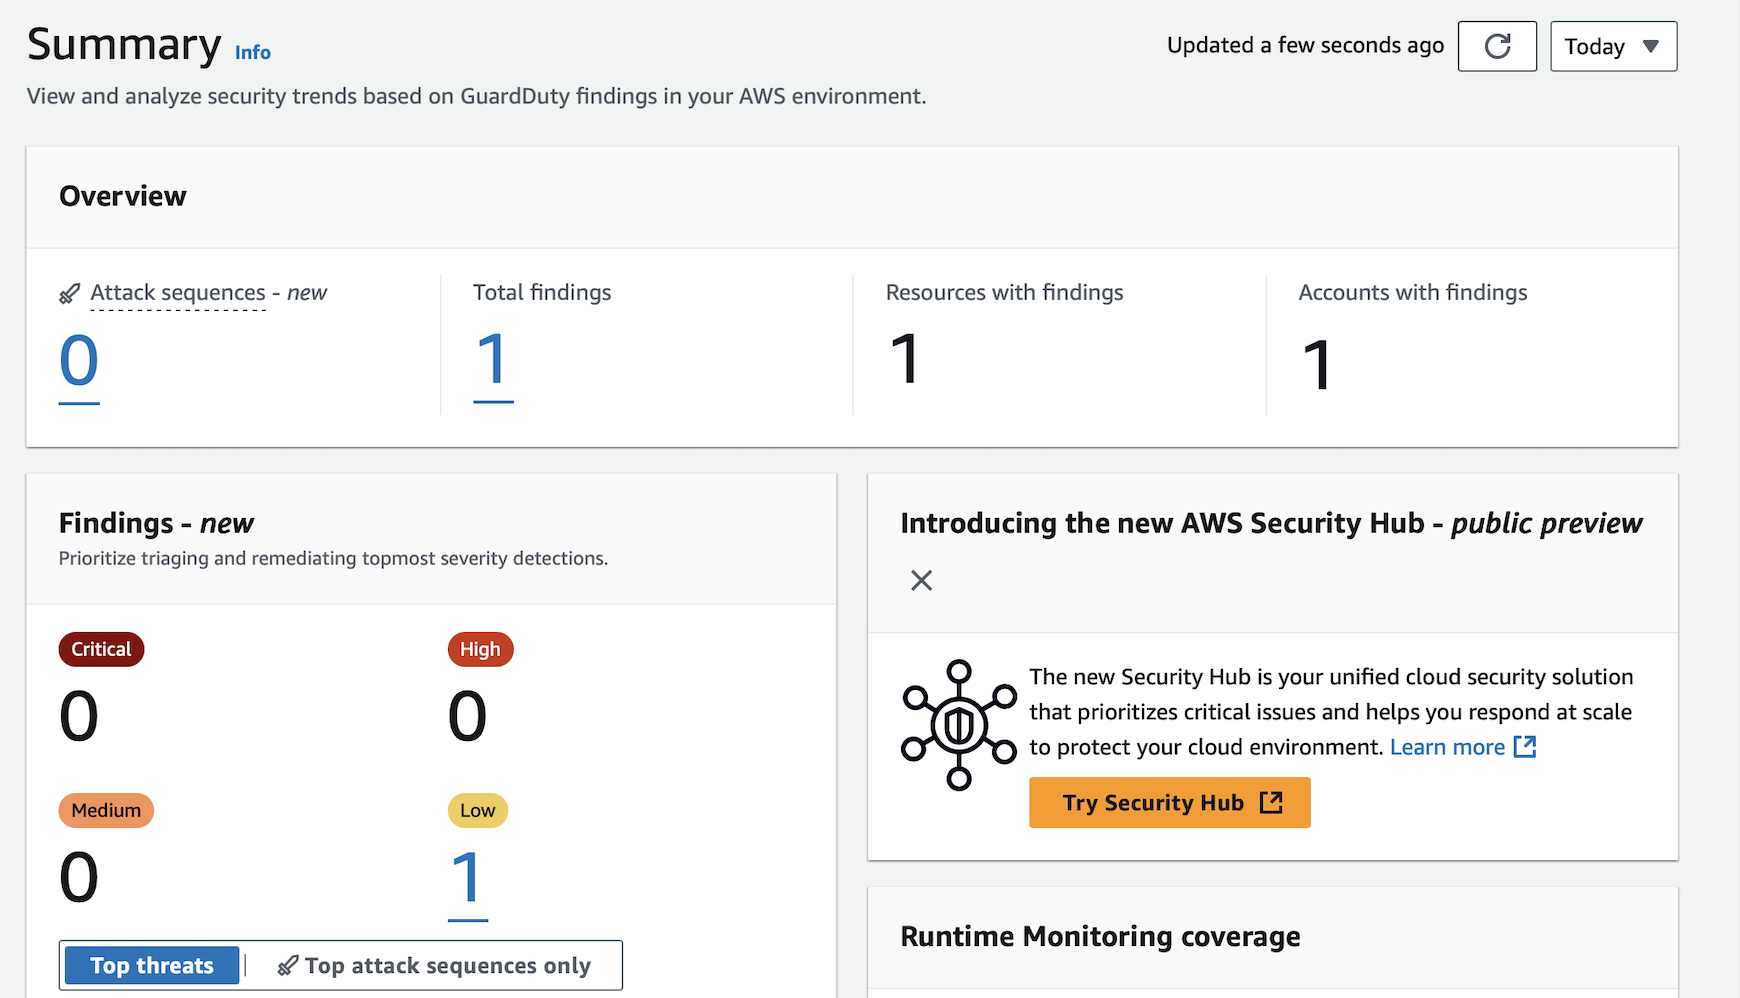Click the Accounts with findings label
Viewport: 1740px width, 998px height.
(1412, 293)
